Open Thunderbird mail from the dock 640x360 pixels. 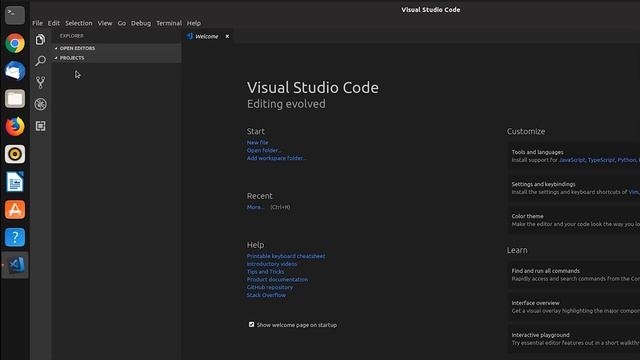[x=15, y=71]
